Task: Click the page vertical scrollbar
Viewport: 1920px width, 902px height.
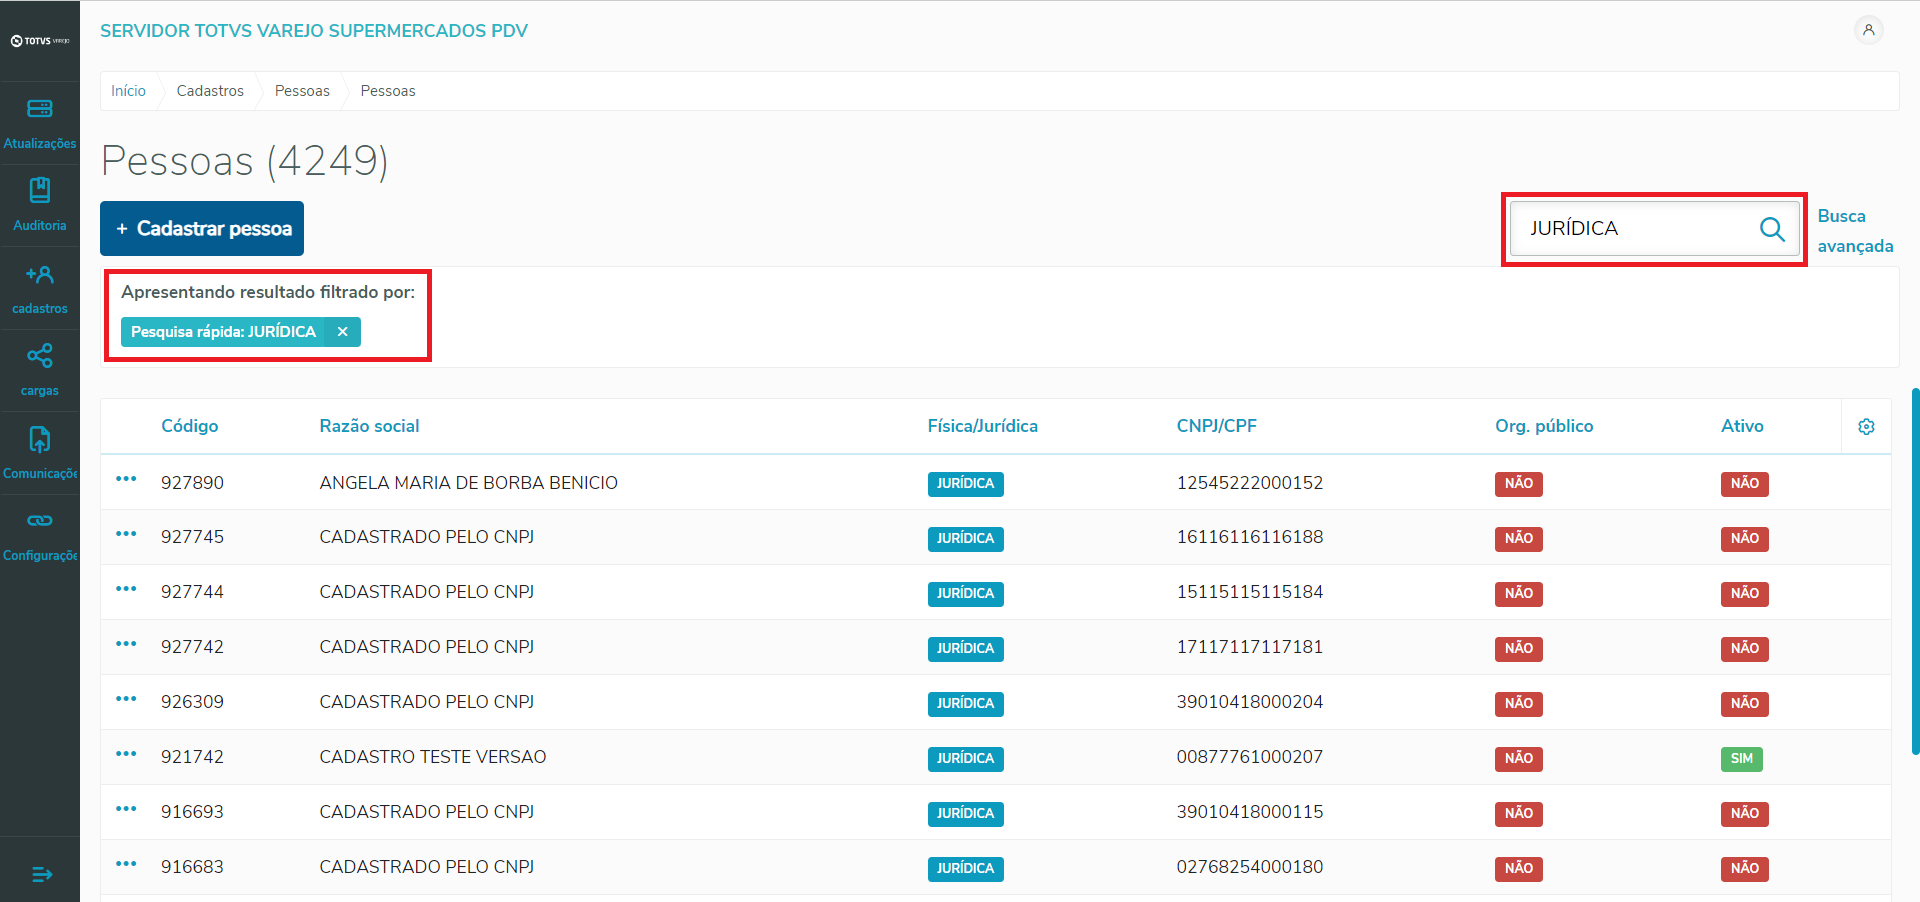Action: 1915,571
